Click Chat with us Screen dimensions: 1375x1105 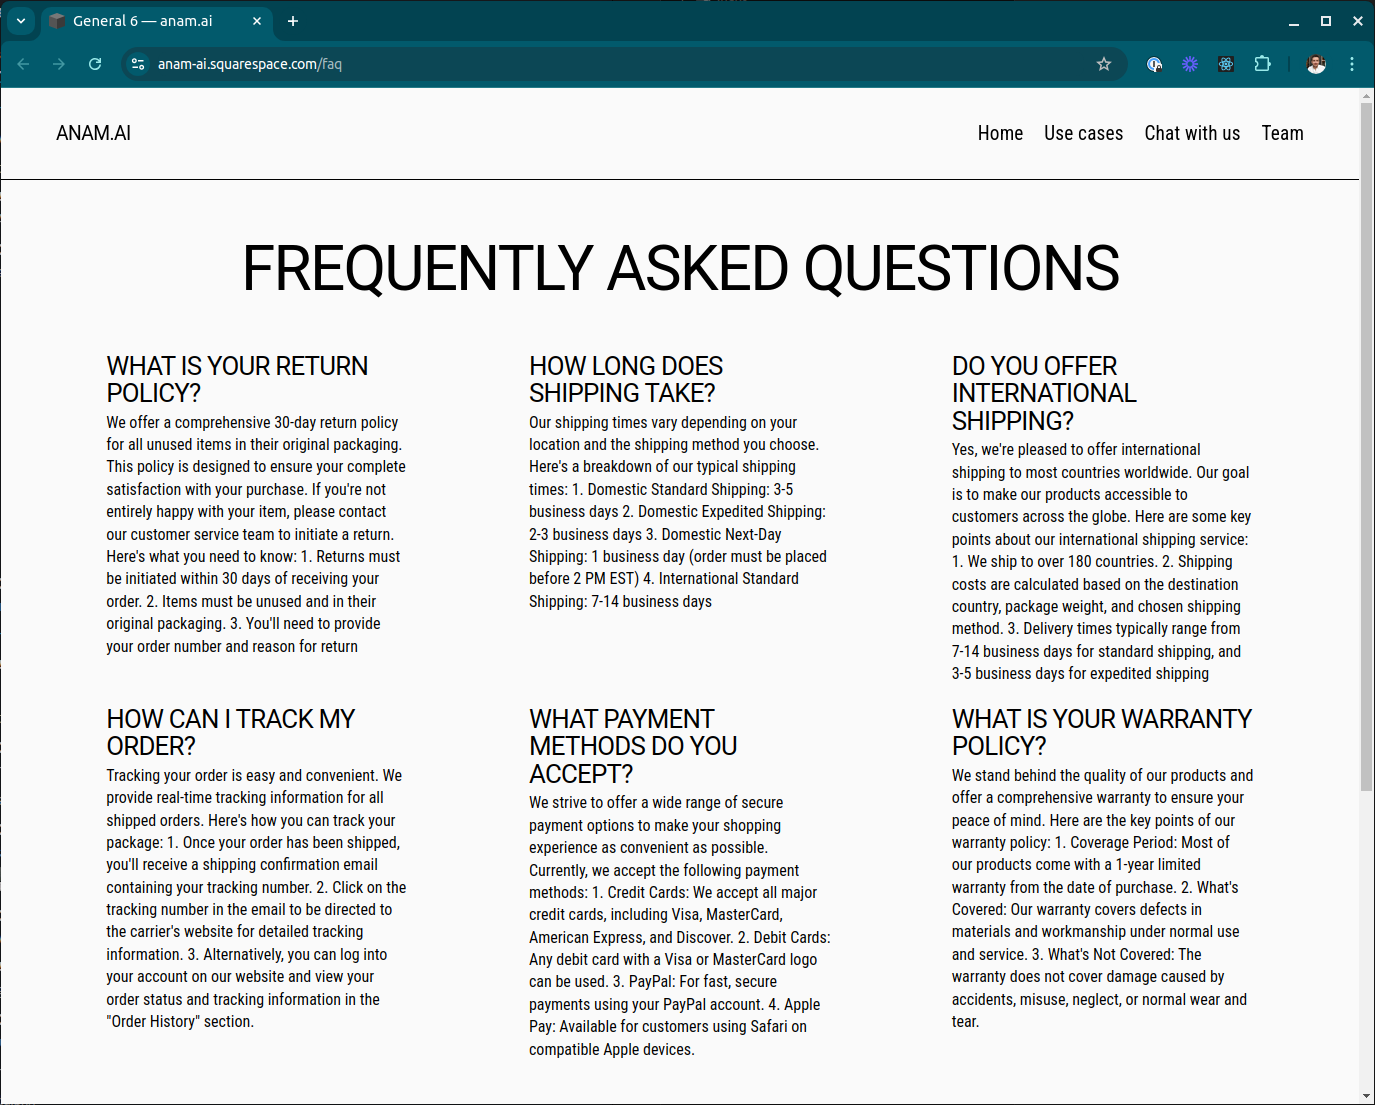pos(1192,132)
